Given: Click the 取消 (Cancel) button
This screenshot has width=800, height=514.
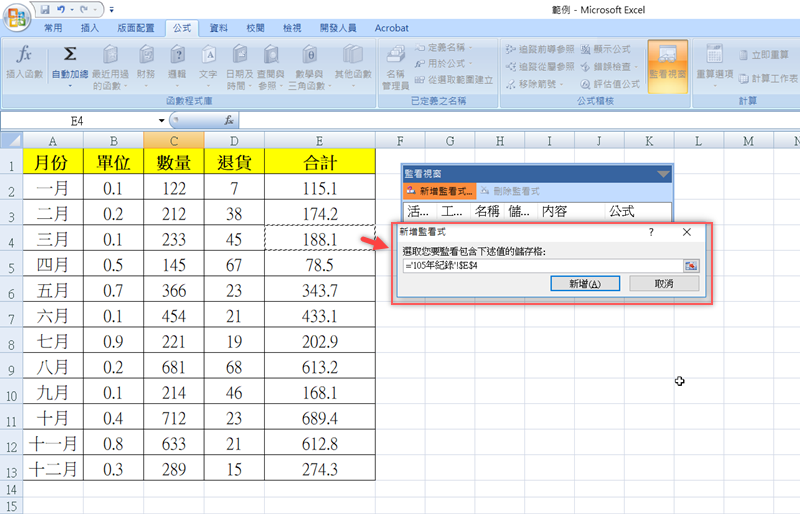Looking at the screenshot, I should point(663,284).
